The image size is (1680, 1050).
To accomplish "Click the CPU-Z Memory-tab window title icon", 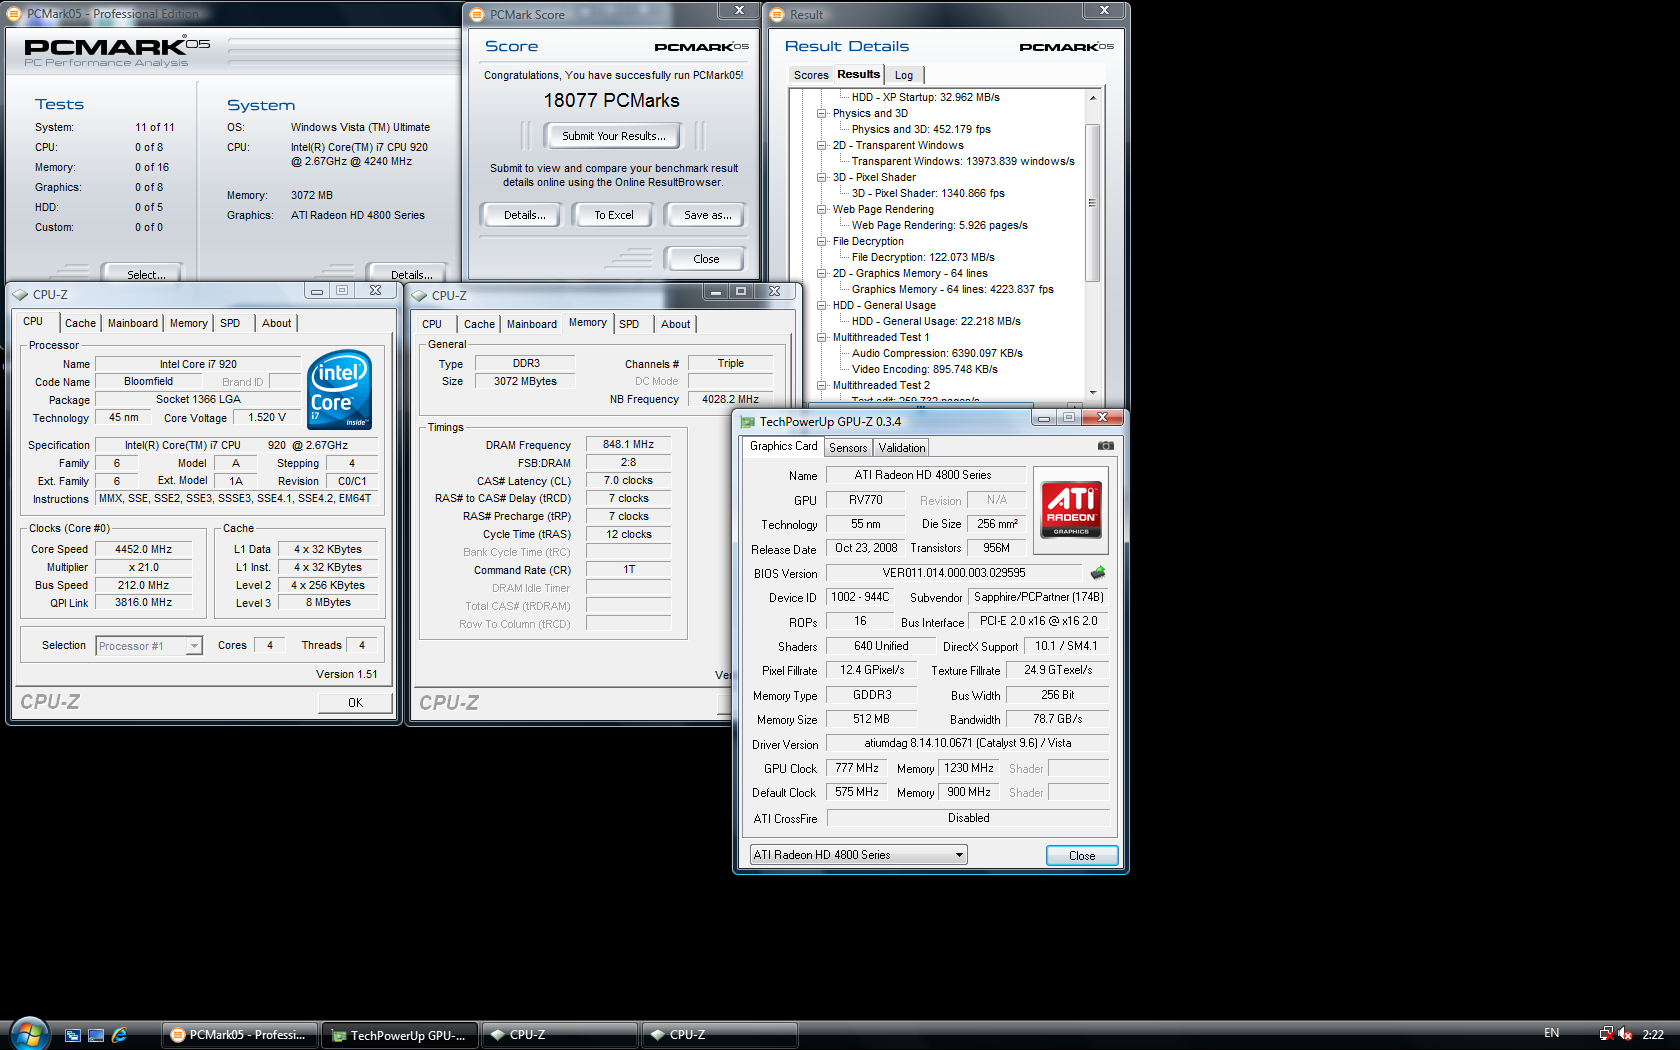I will [x=419, y=296].
